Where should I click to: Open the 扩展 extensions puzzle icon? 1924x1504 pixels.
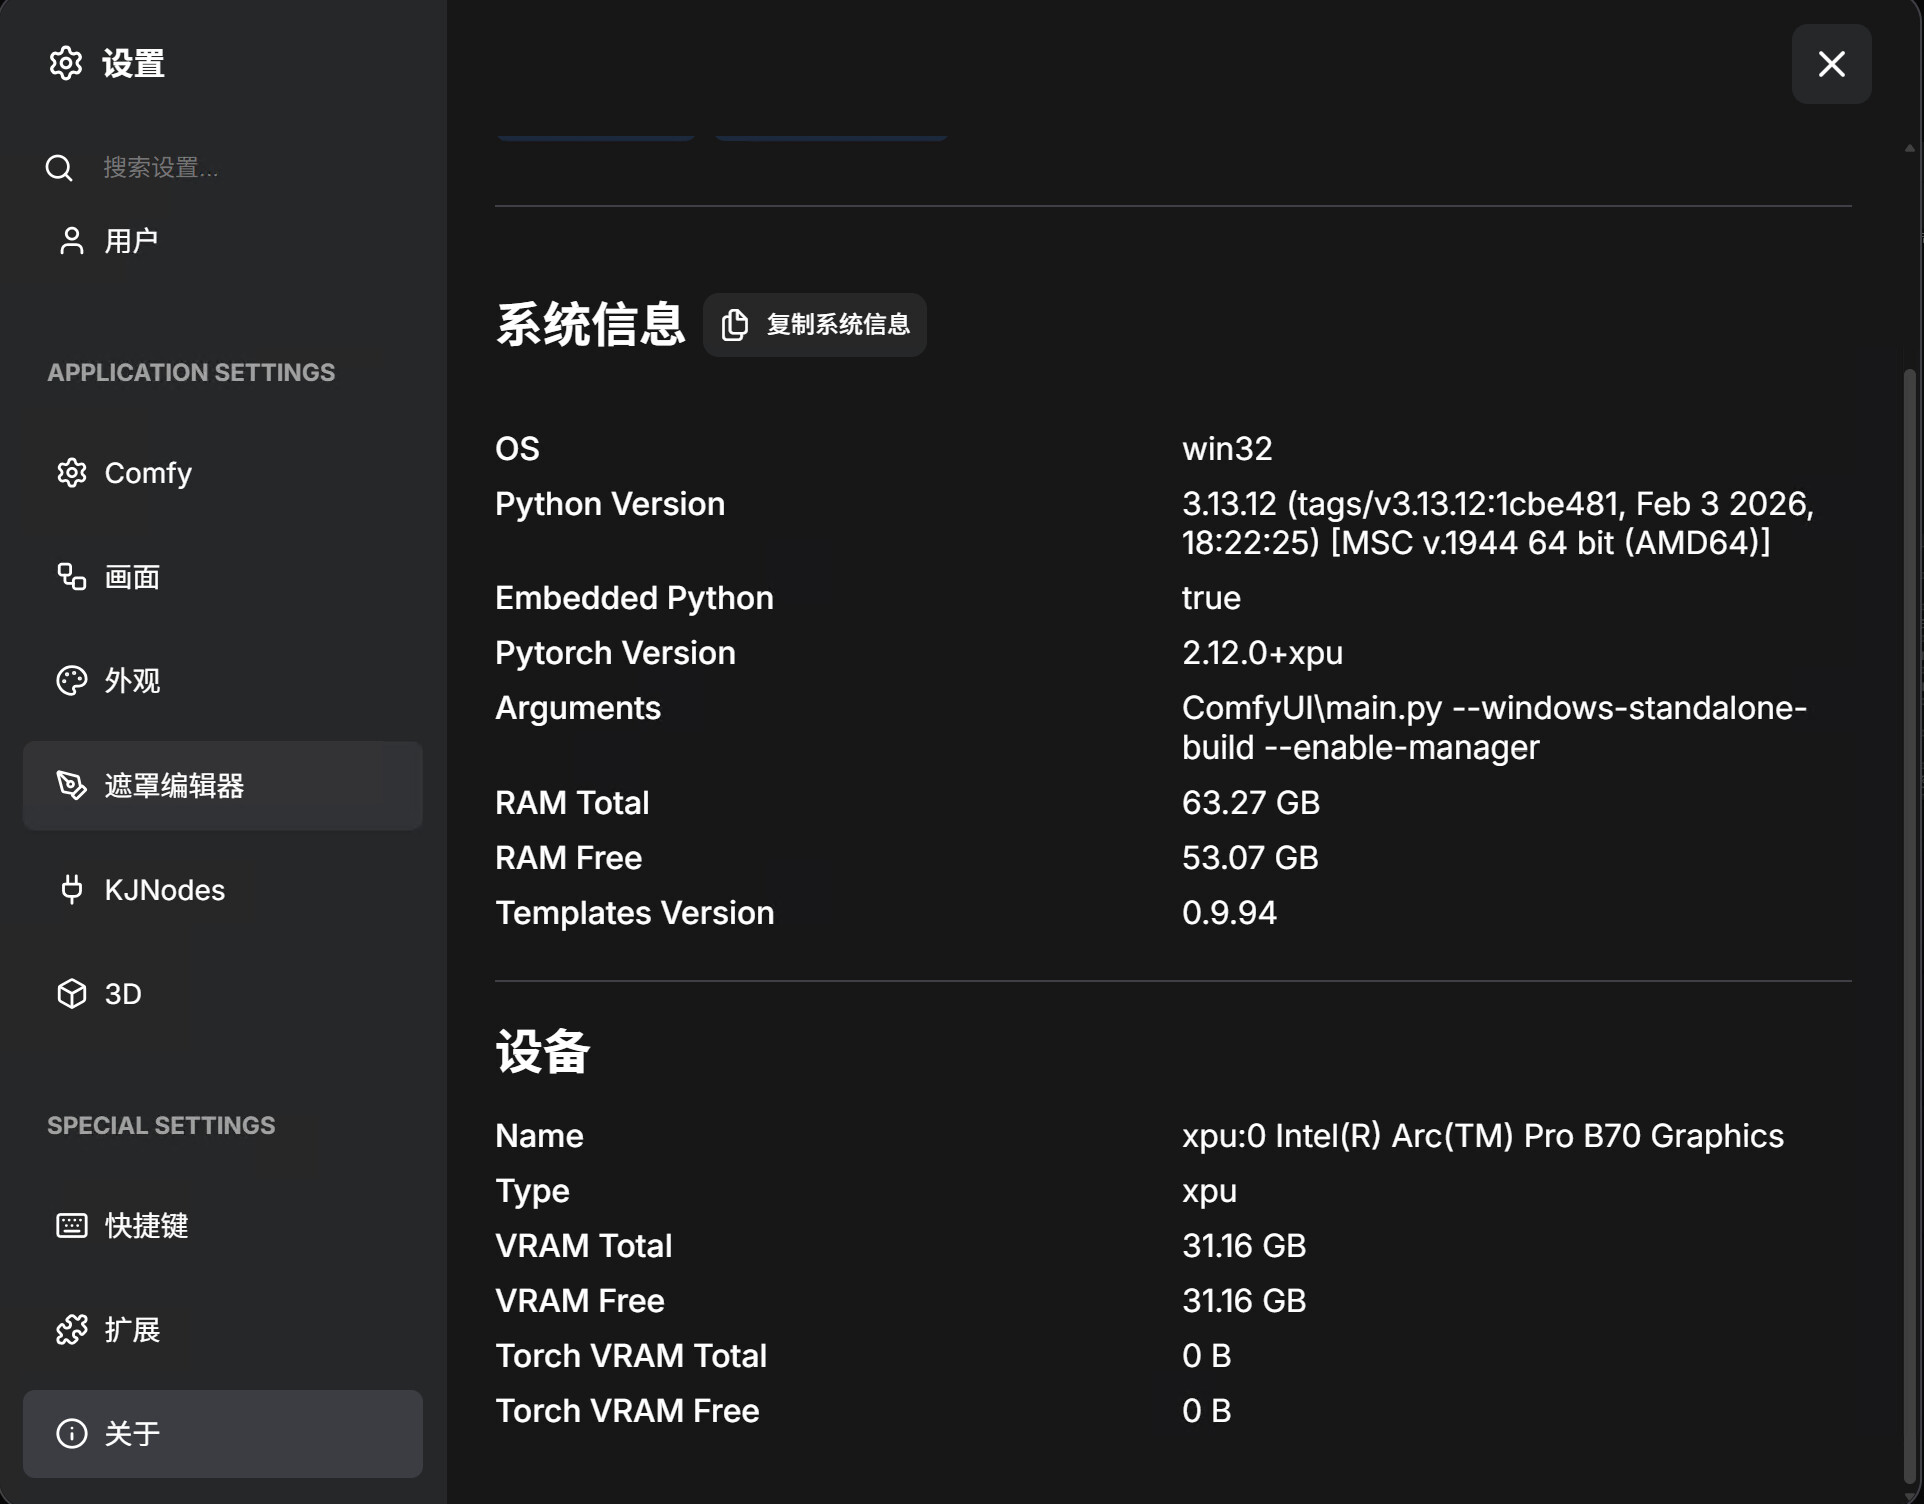pyautogui.click(x=72, y=1329)
